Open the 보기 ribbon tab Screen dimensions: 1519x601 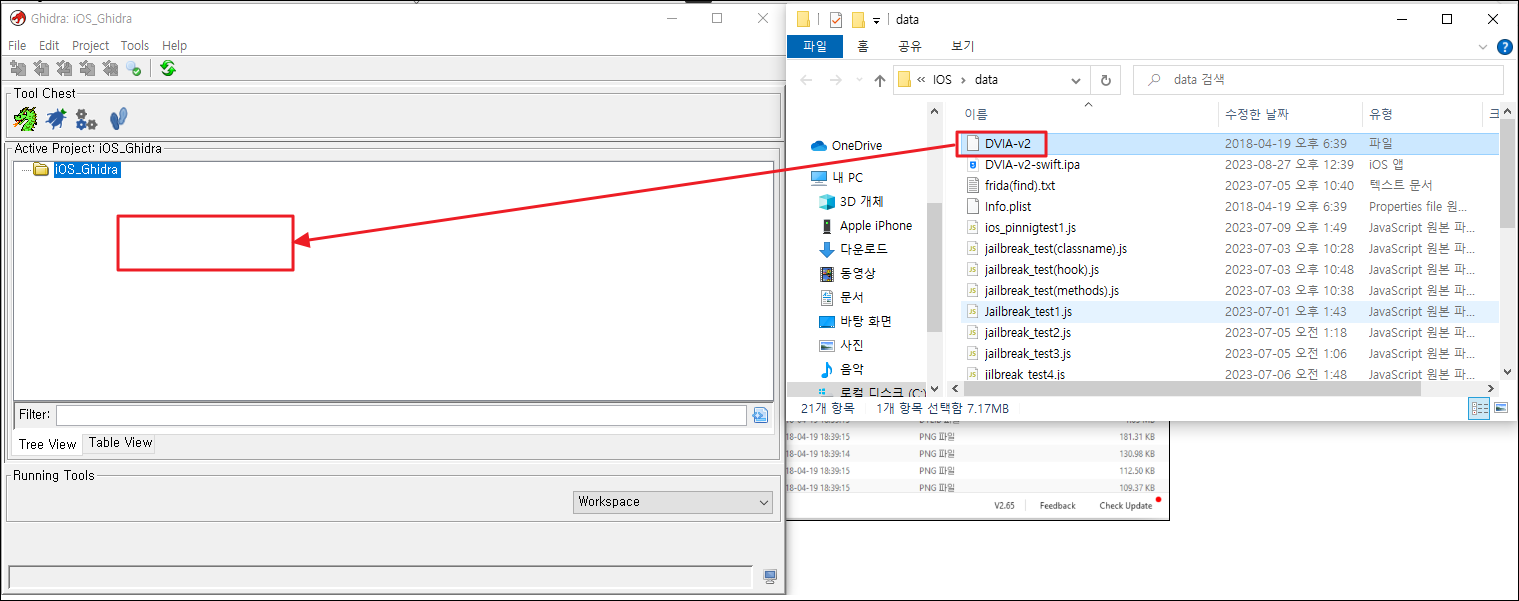pyautogui.click(x=962, y=46)
